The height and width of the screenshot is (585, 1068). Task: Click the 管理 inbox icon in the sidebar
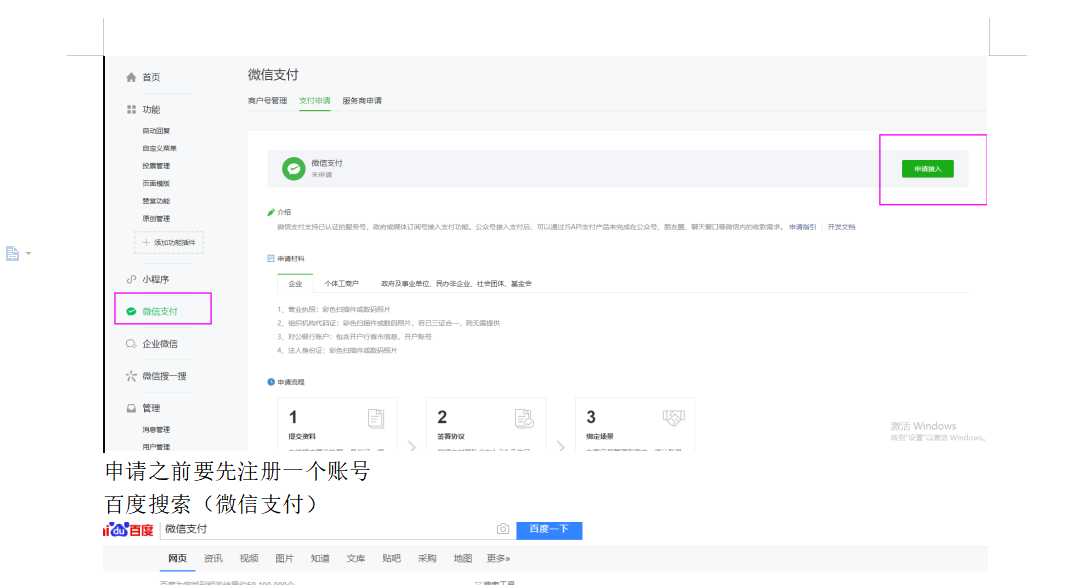[131, 408]
